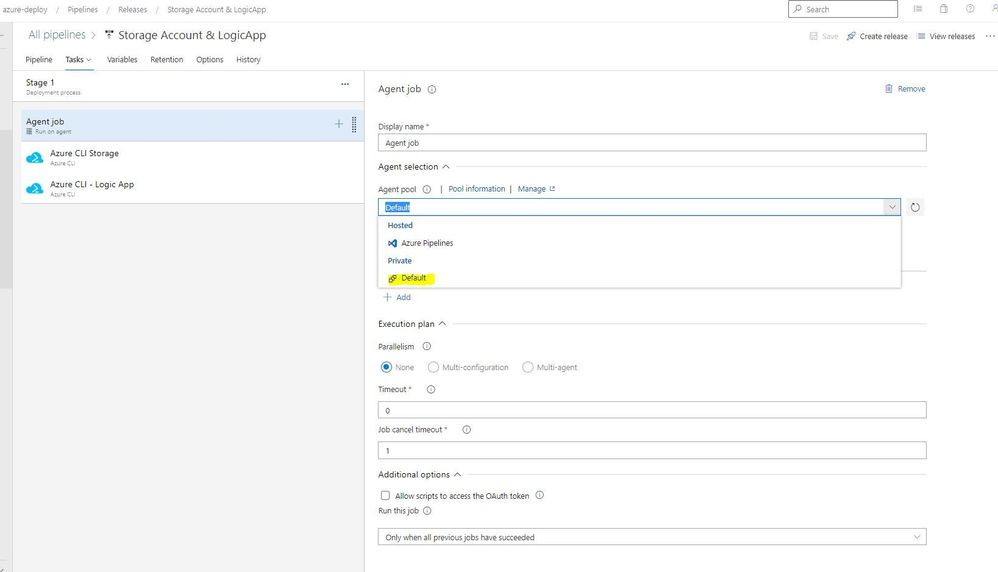Image resolution: width=998 pixels, height=572 pixels.
Task: Click the Azure CLI Storage cloud icon
Action: click(x=34, y=157)
